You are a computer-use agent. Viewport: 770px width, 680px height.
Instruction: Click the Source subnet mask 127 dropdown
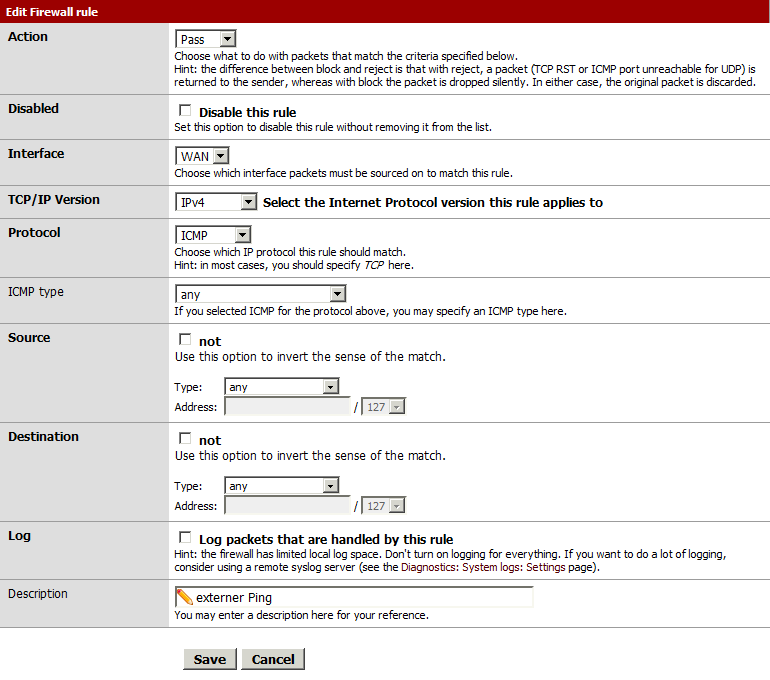pyautogui.click(x=384, y=407)
